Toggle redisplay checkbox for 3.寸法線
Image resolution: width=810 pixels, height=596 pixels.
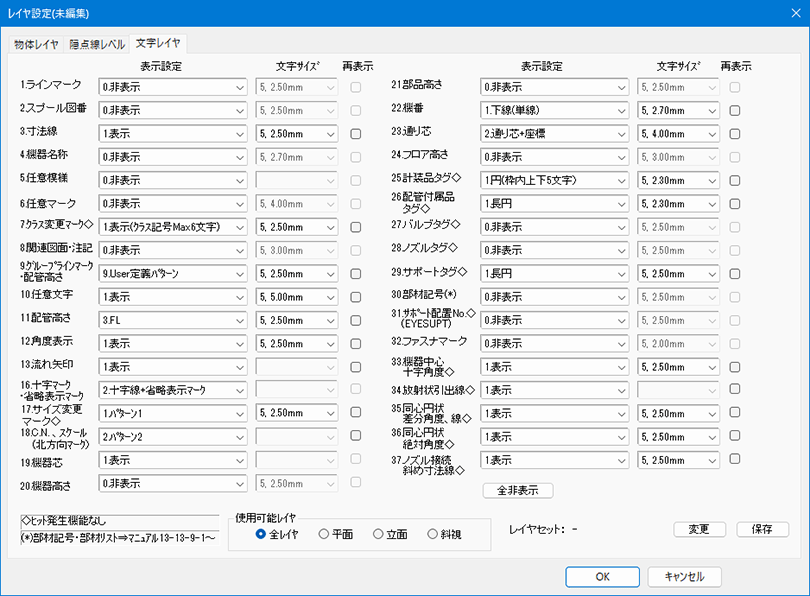(355, 134)
